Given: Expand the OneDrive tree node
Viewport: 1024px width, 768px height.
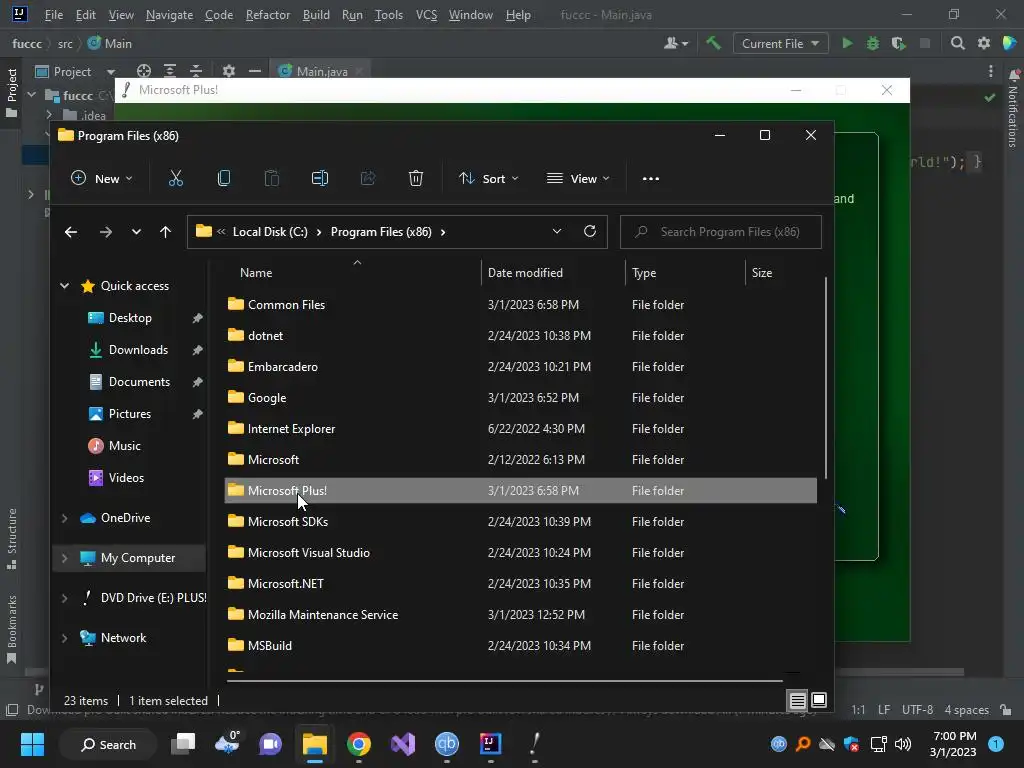Looking at the screenshot, I should click(64, 518).
